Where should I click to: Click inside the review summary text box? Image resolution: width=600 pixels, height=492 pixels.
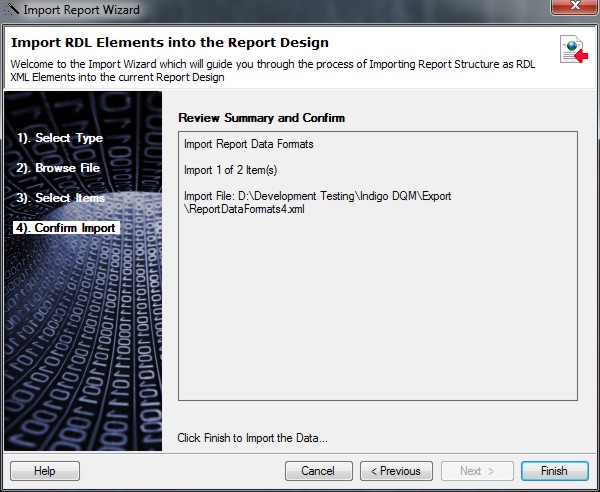pos(377,320)
